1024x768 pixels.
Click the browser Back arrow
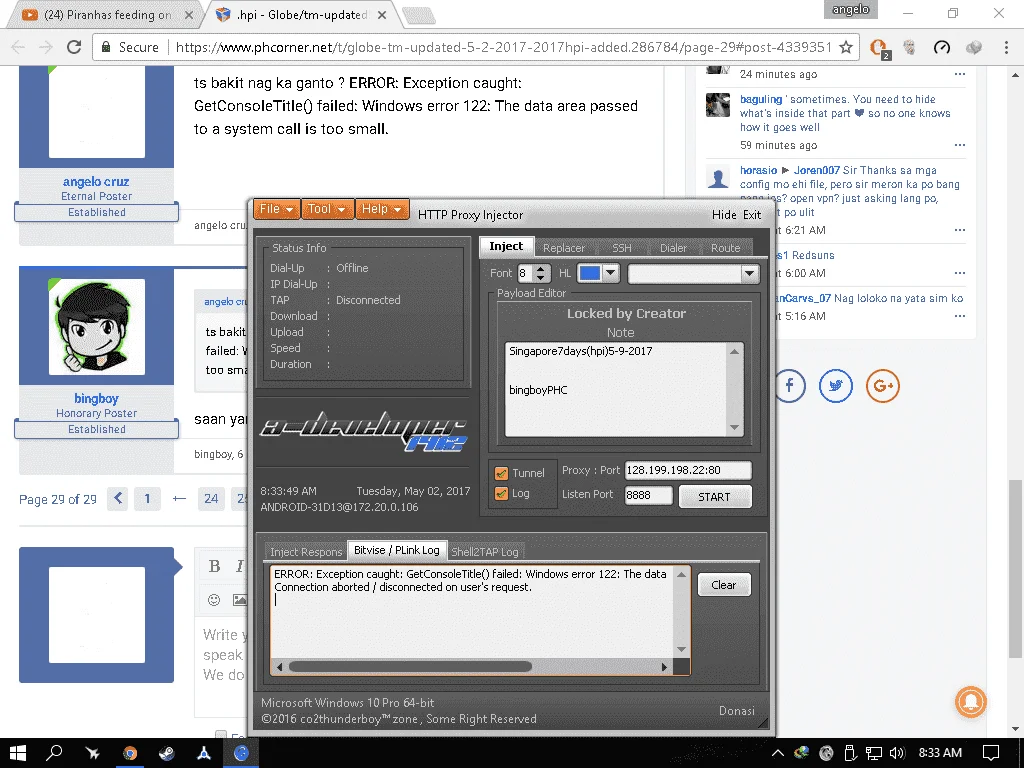(x=18, y=47)
